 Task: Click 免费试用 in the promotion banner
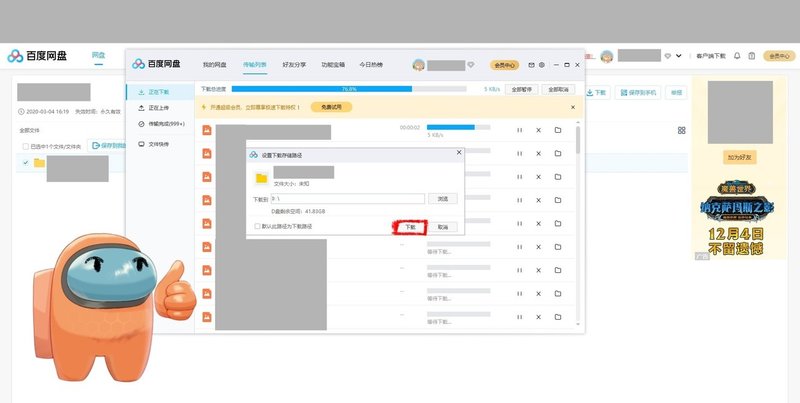[x=331, y=107]
